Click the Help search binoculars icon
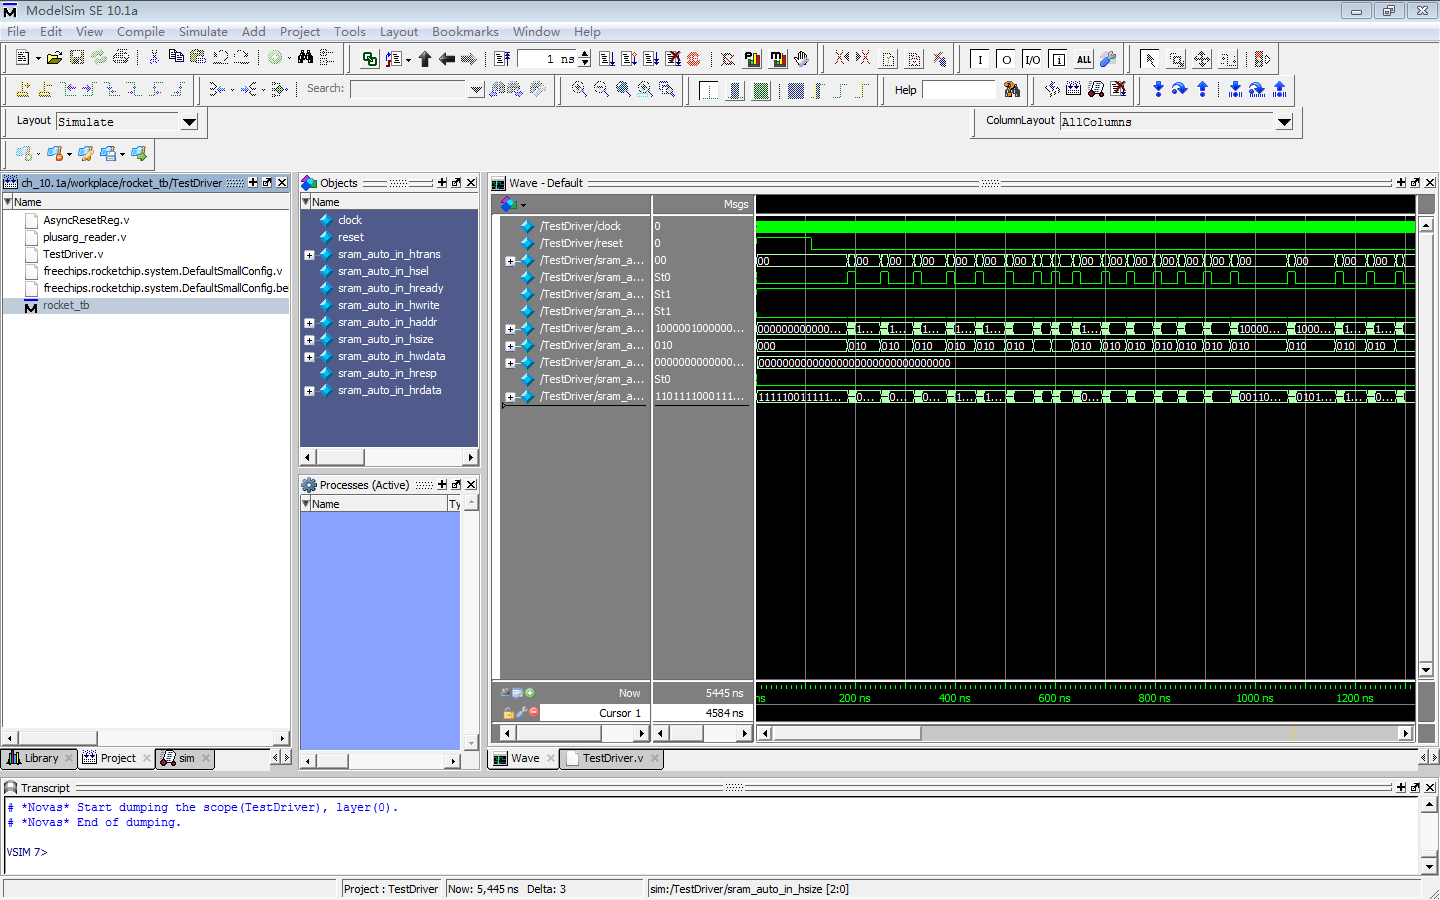The width and height of the screenshot is (1440, 900). point(1012,89)
